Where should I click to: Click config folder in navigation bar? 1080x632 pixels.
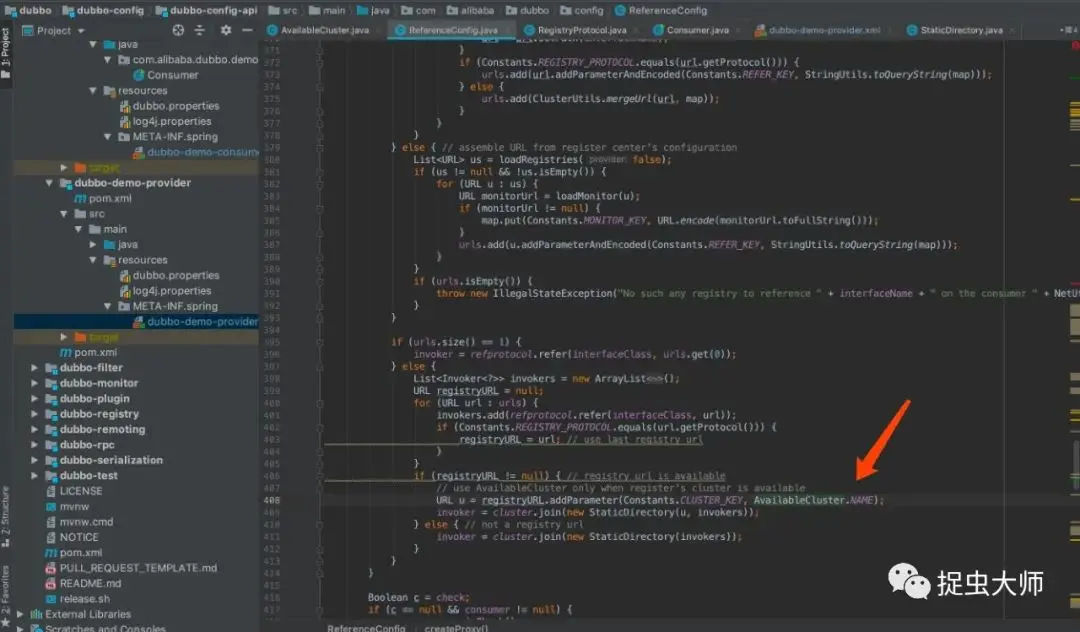pyautogui.click(x=582, y=10)
